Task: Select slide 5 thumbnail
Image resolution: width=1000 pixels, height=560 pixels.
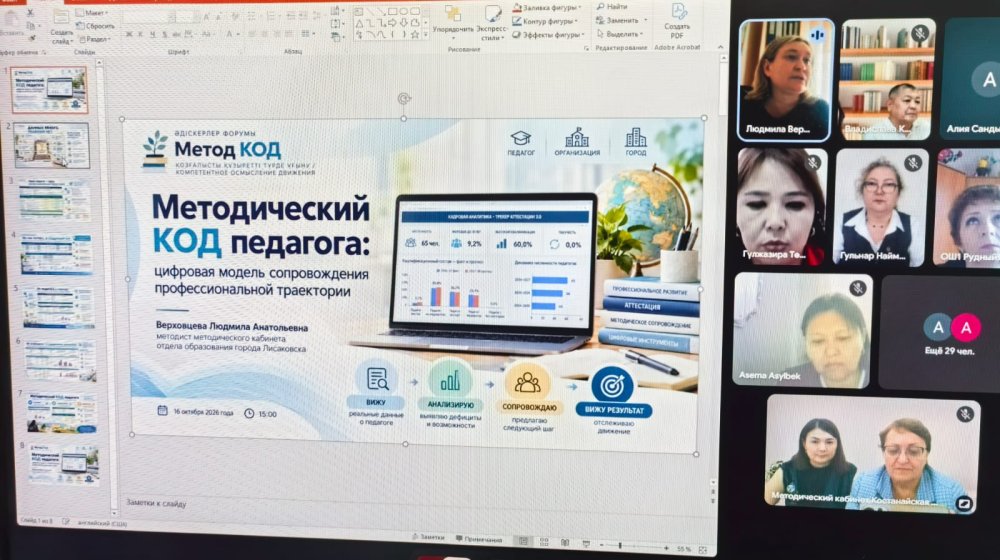Action: point(58,307)
